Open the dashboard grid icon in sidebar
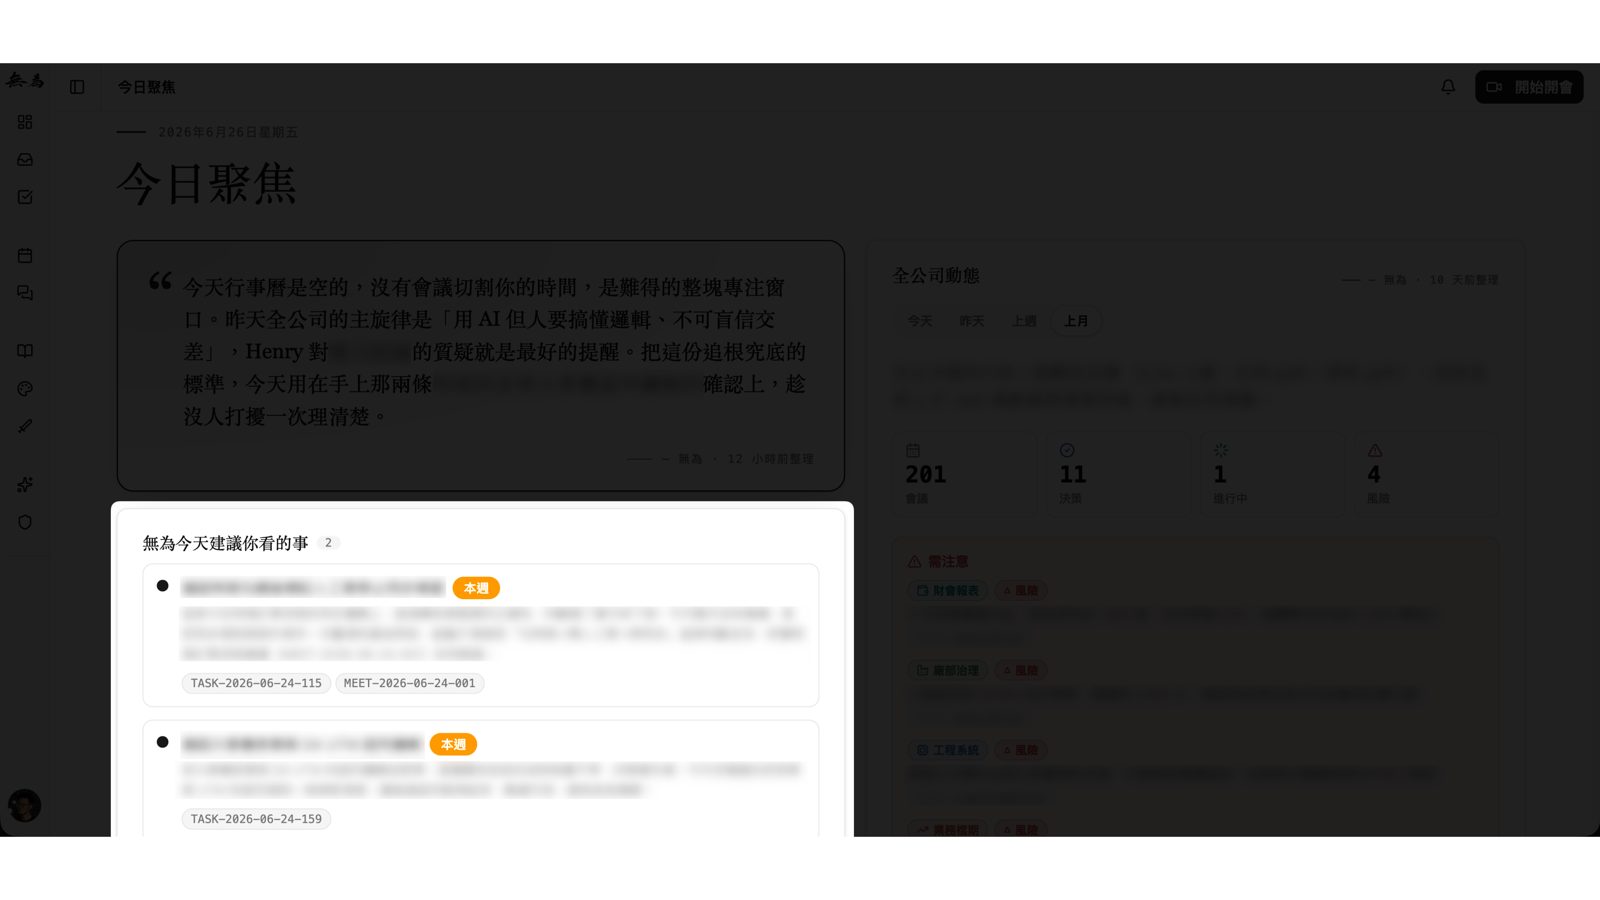Image resolution: width=1600 pixels, height=900 pixels. tap(25, 122)
